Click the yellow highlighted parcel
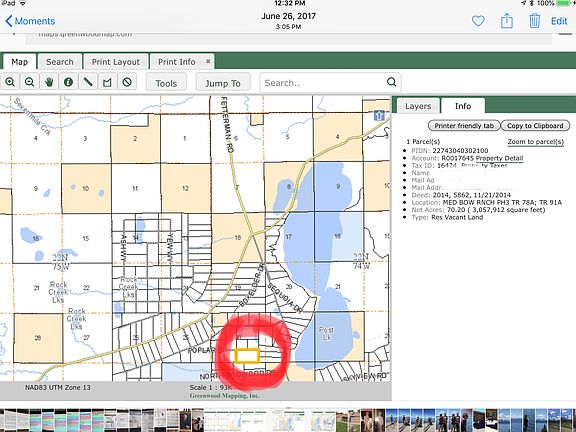The image size is (576, 432). coord(247,356)
